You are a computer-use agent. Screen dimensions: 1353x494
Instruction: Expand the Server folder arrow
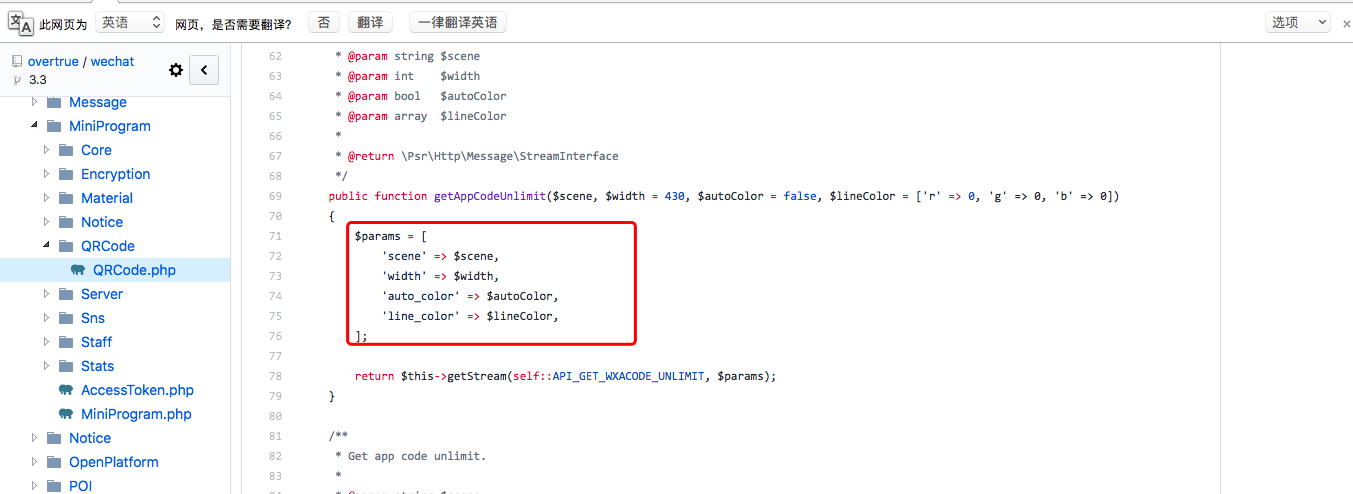click(x=47, y=294)
